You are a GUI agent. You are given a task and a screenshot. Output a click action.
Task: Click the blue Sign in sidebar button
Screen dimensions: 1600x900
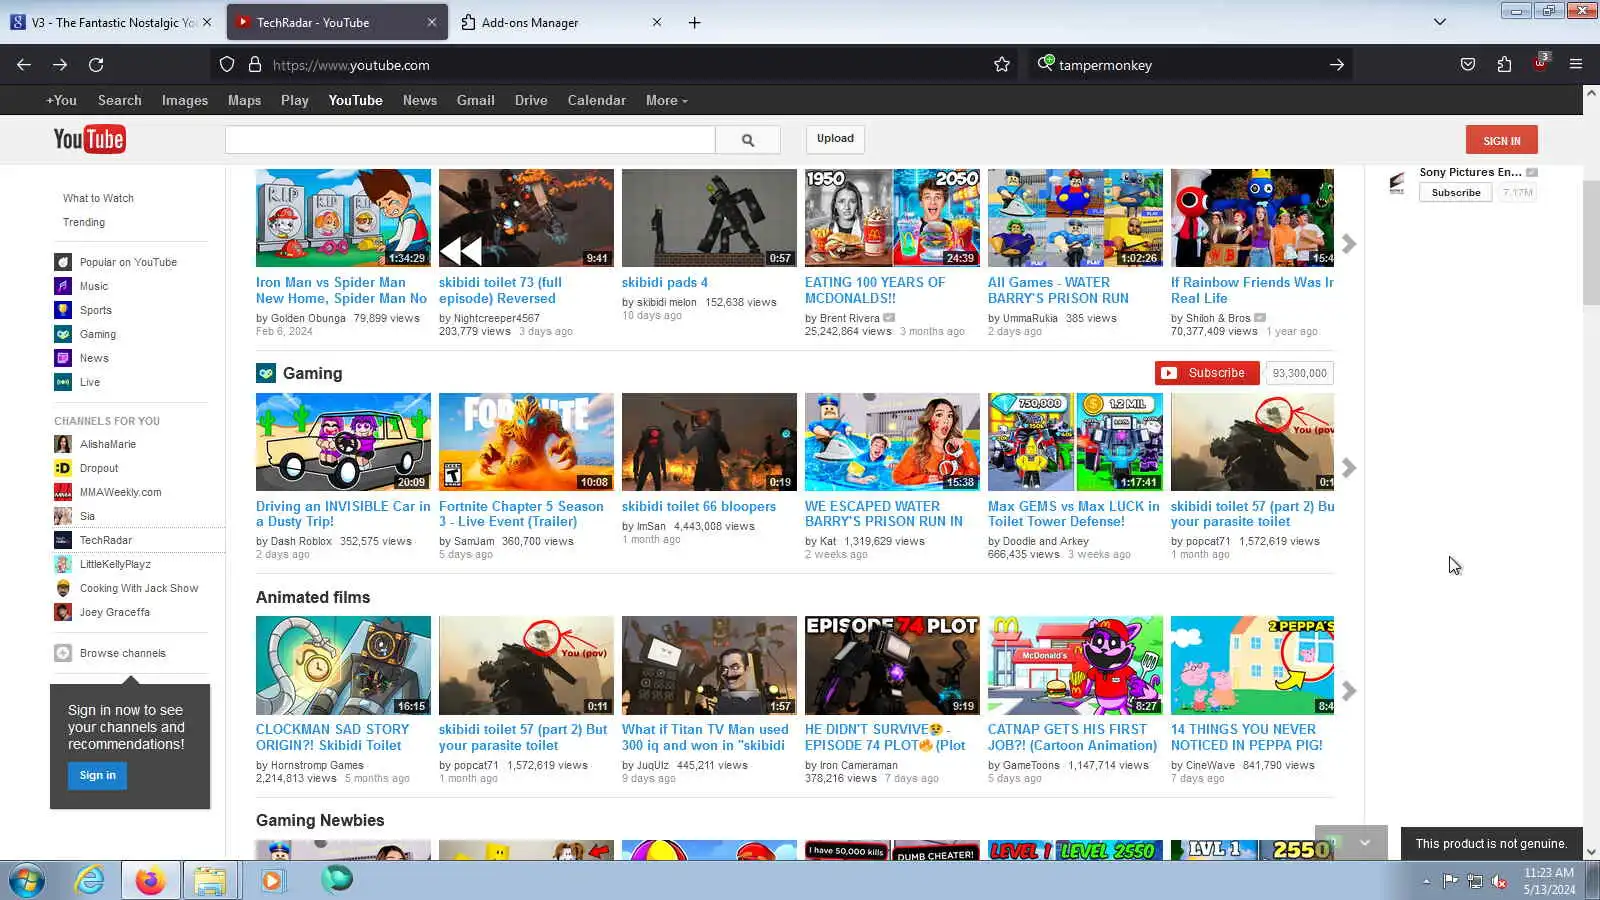97,775
